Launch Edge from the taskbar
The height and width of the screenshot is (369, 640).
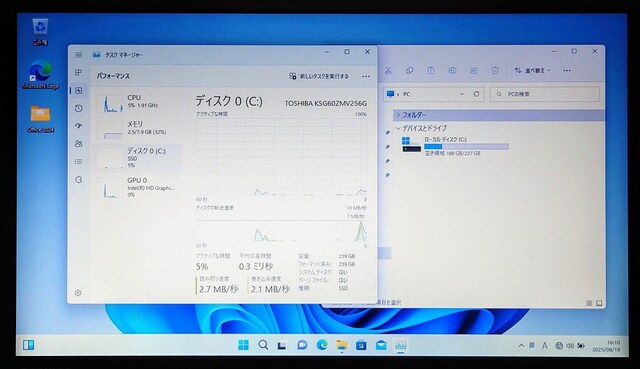[x=322, y=345]
